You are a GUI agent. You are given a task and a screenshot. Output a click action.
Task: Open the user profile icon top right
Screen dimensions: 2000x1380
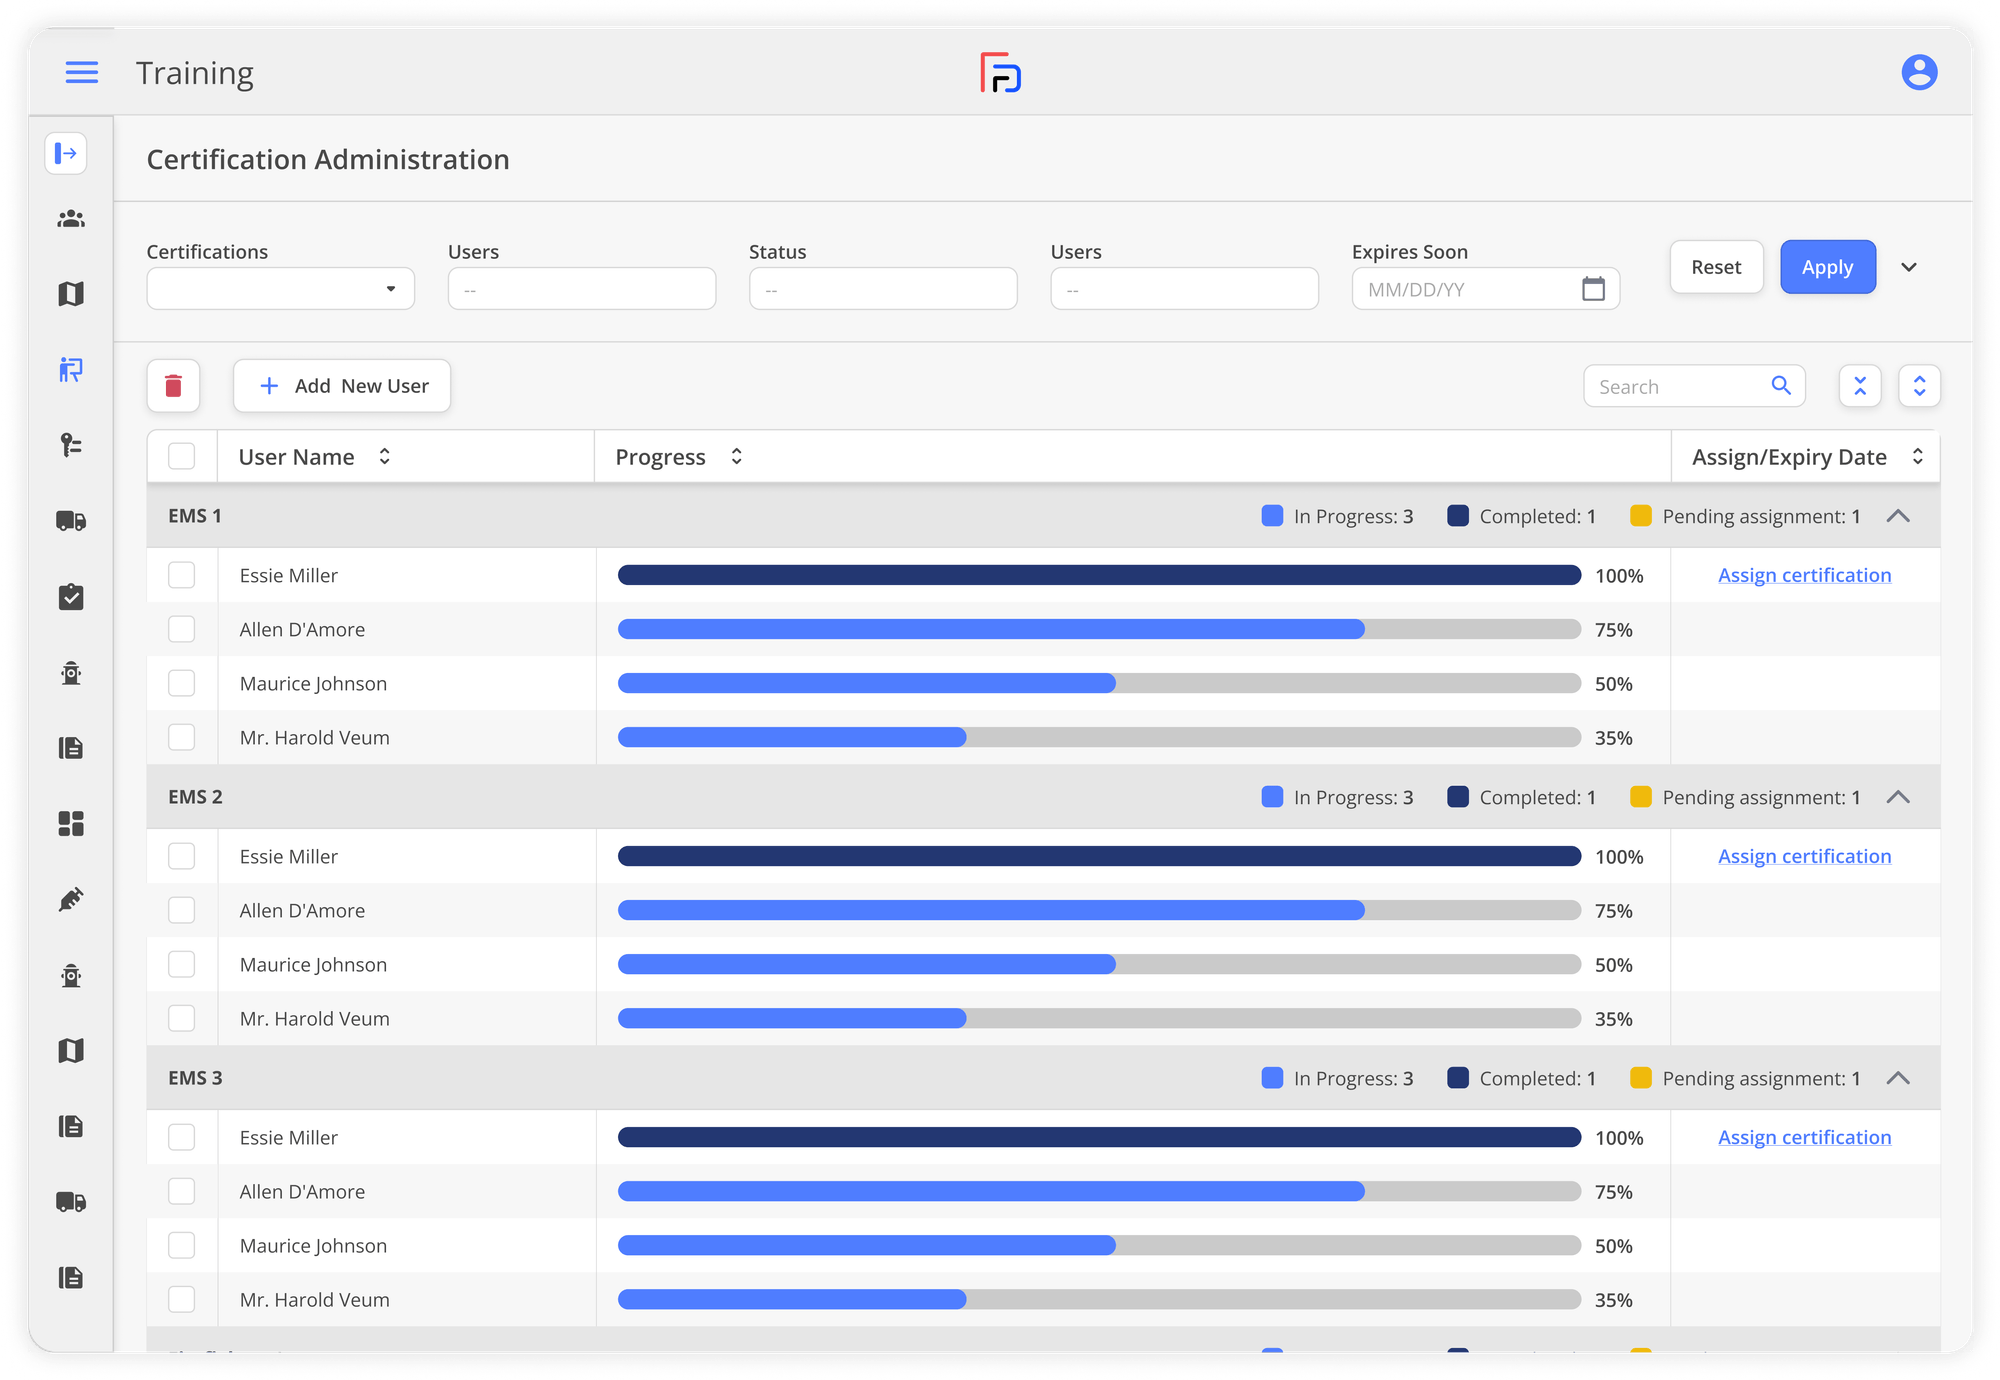click(1918, 71)
